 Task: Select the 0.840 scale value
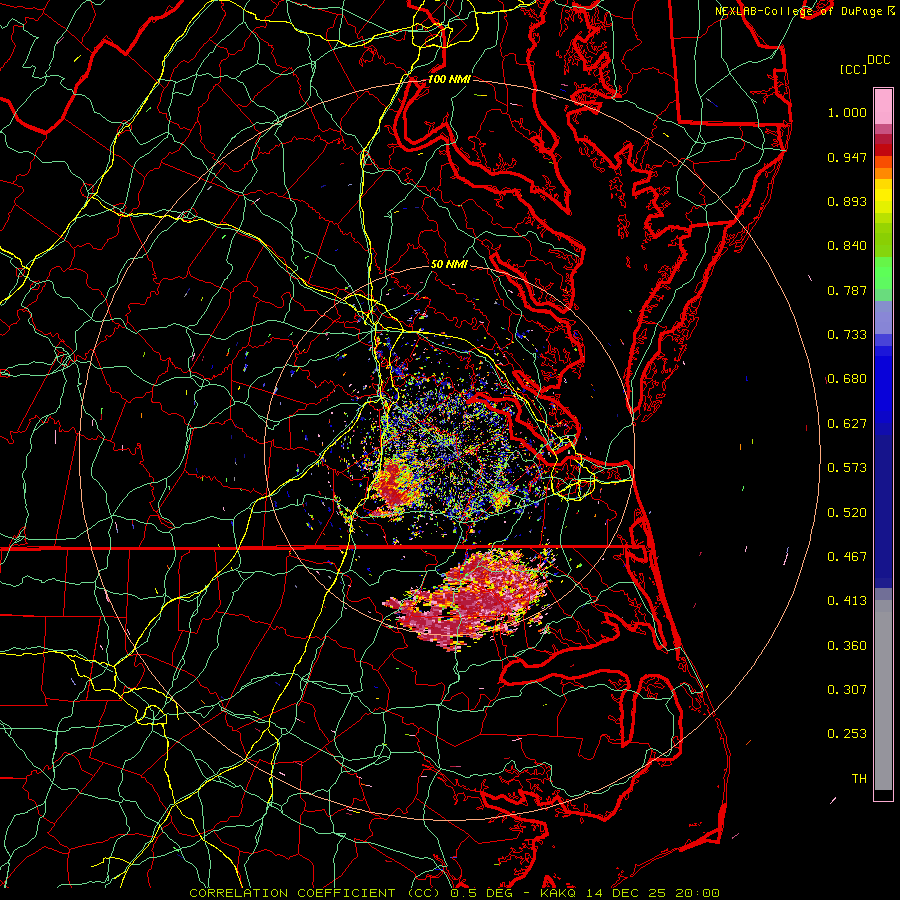click(847, 246)
